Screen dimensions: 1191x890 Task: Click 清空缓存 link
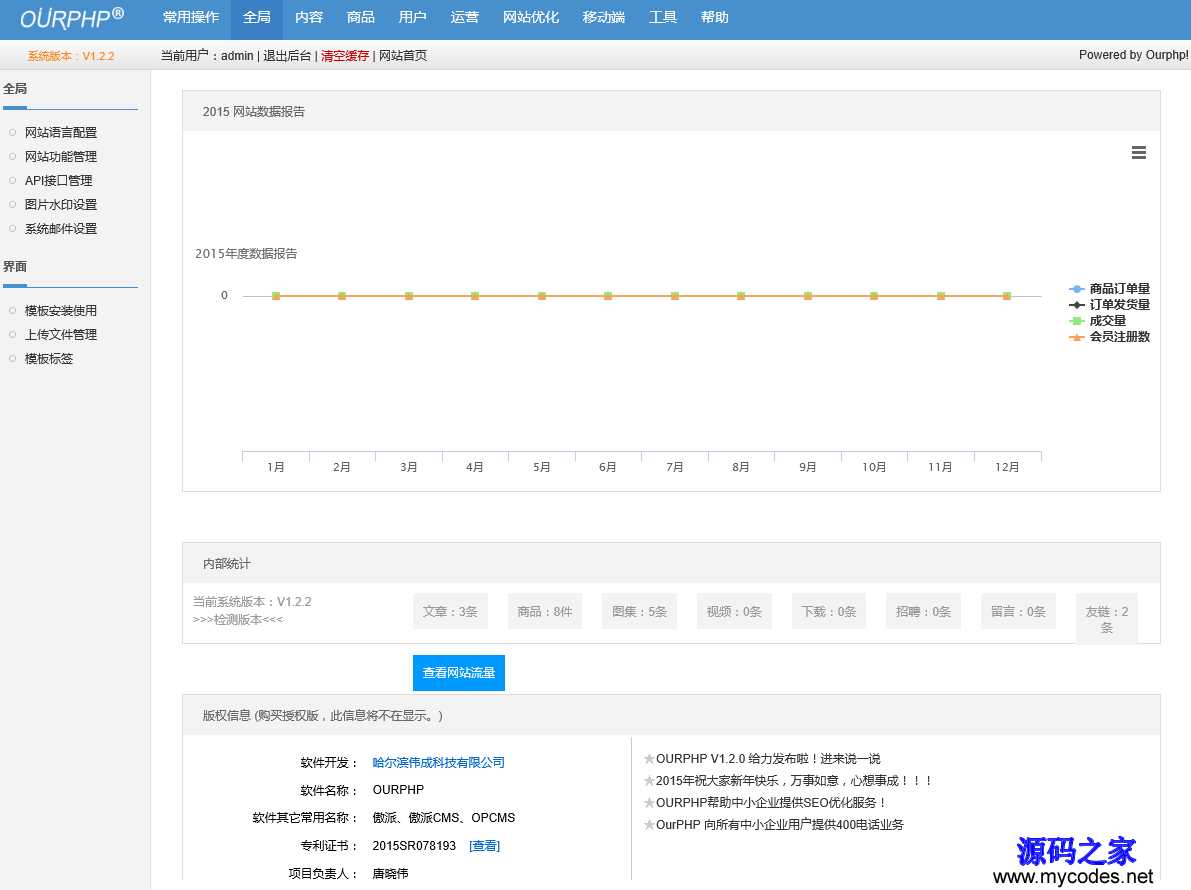click(x=345, y=56)
